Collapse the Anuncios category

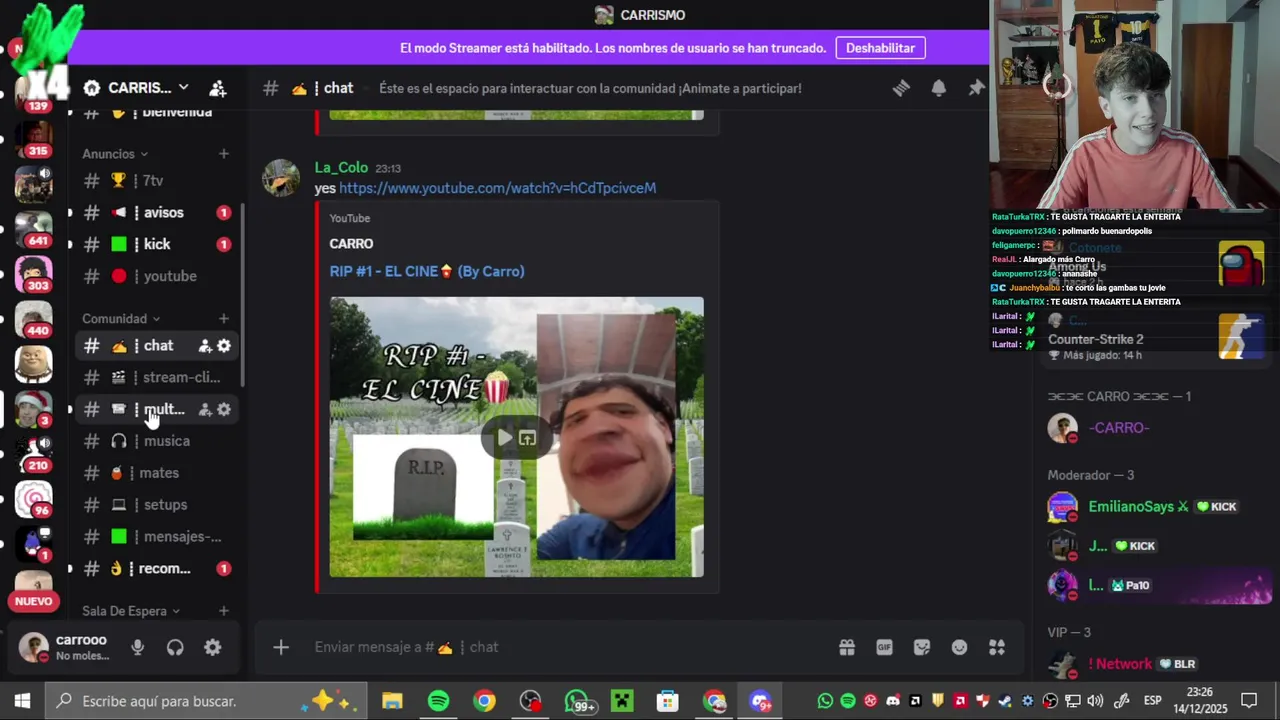(115, 154)
